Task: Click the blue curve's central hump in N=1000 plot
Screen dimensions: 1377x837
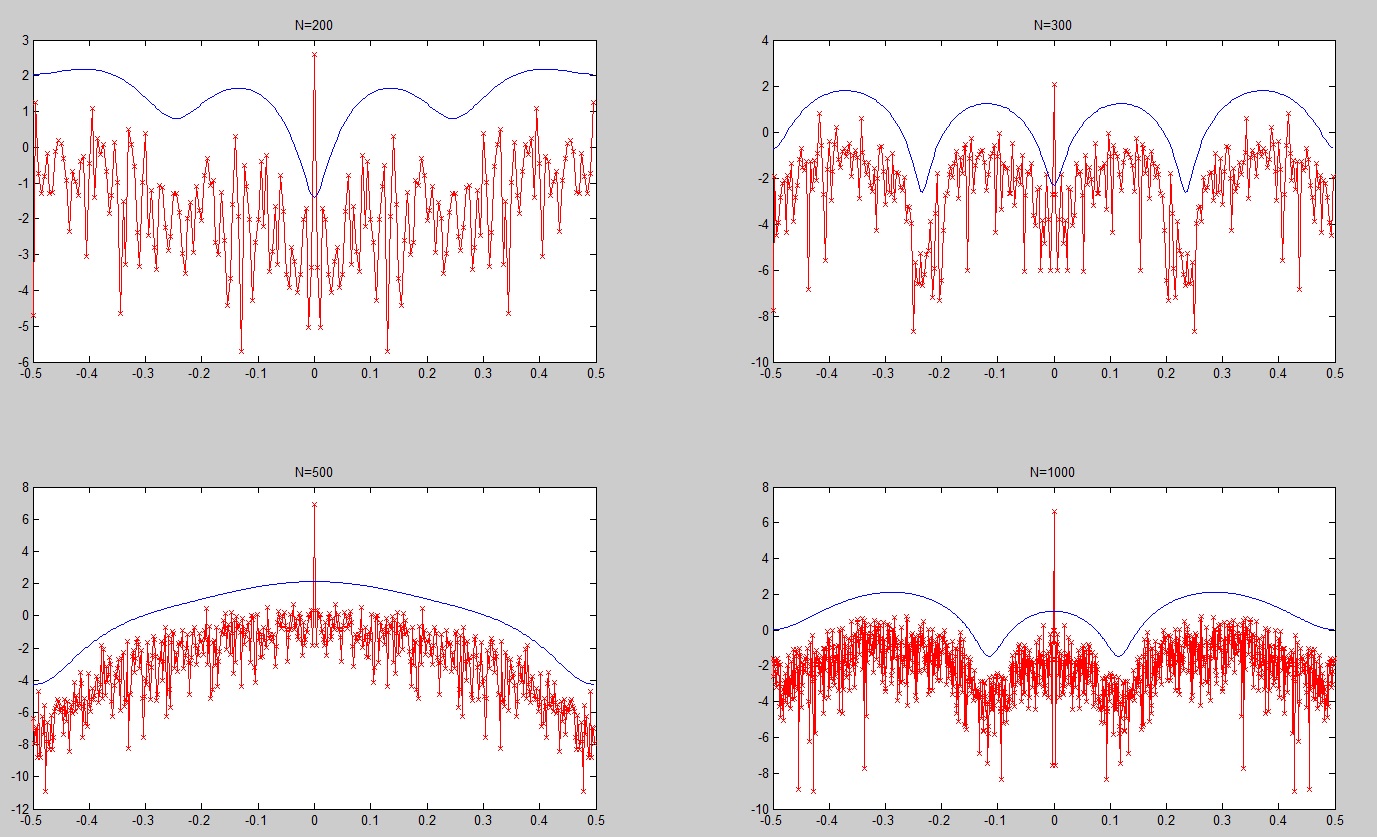Action: (1054, 611)
